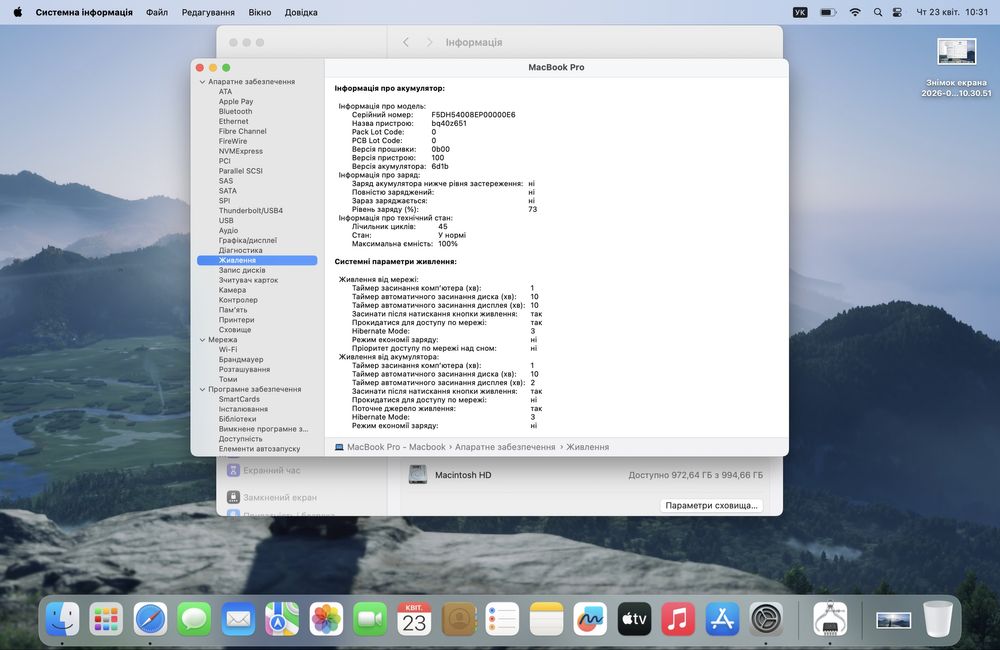1000x650 pixels.
Task: Click the Wi-Fi status icon
Action: point(855,12)
